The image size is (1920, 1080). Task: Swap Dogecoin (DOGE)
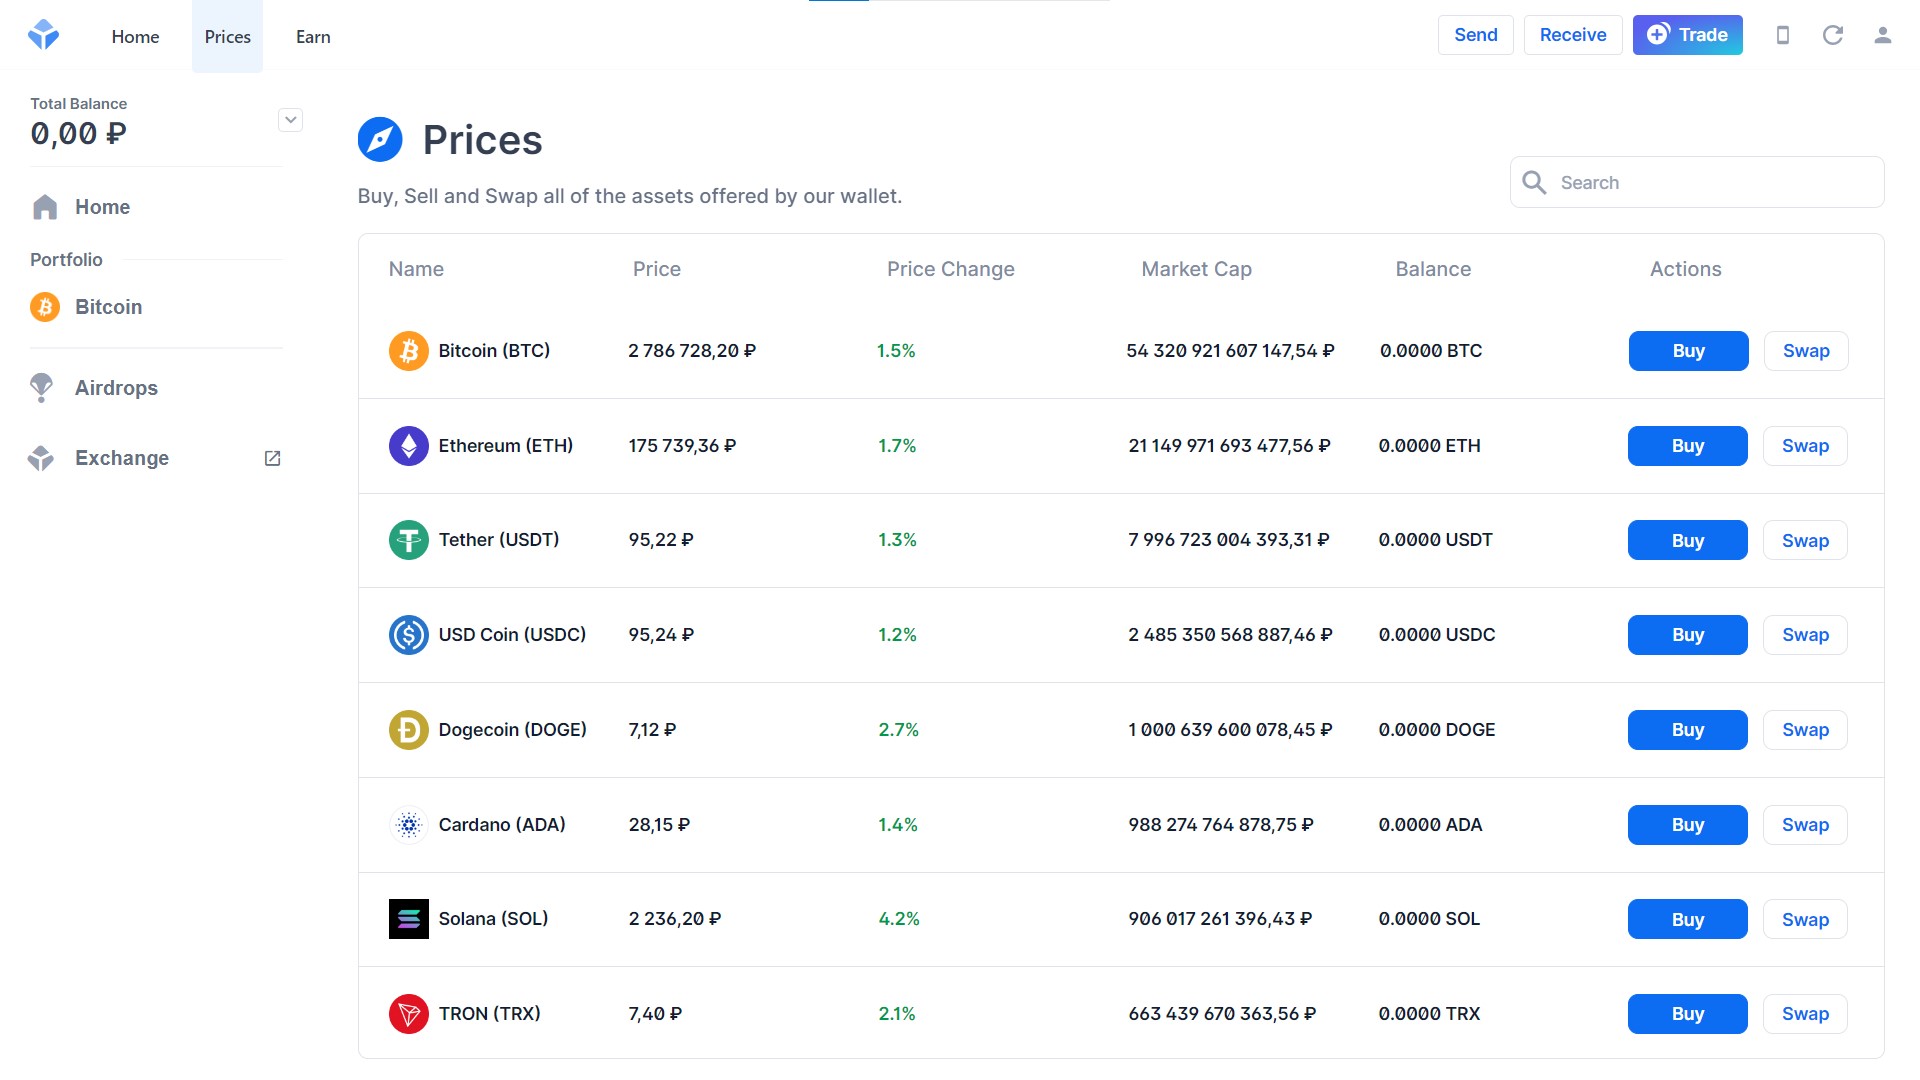tap(1805, 730)
